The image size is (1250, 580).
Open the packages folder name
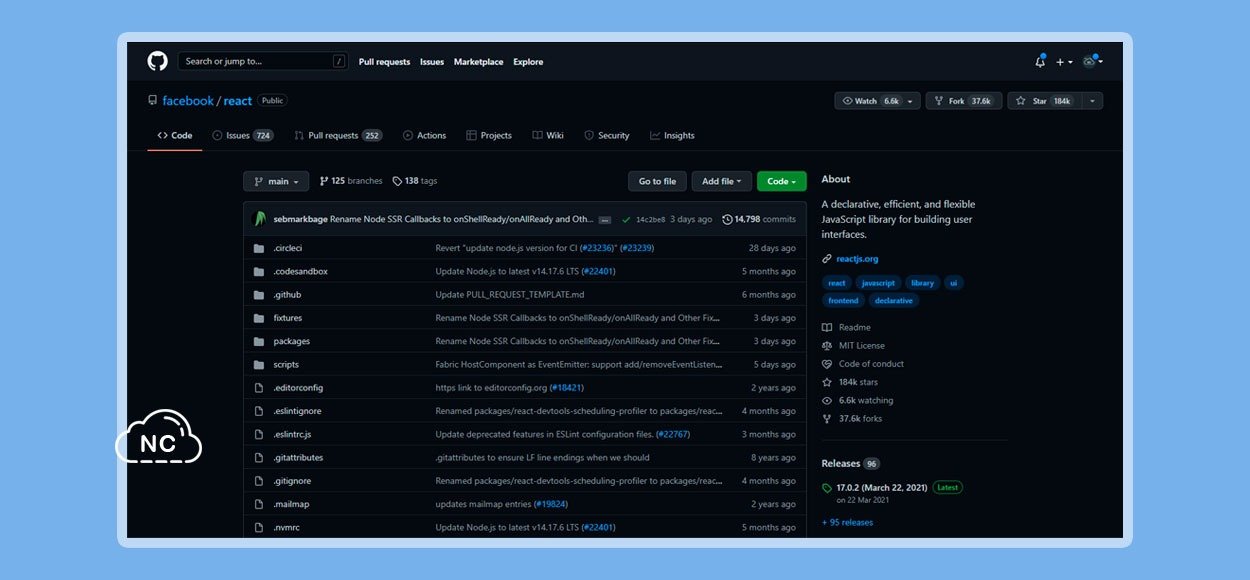tap(292, 342)
